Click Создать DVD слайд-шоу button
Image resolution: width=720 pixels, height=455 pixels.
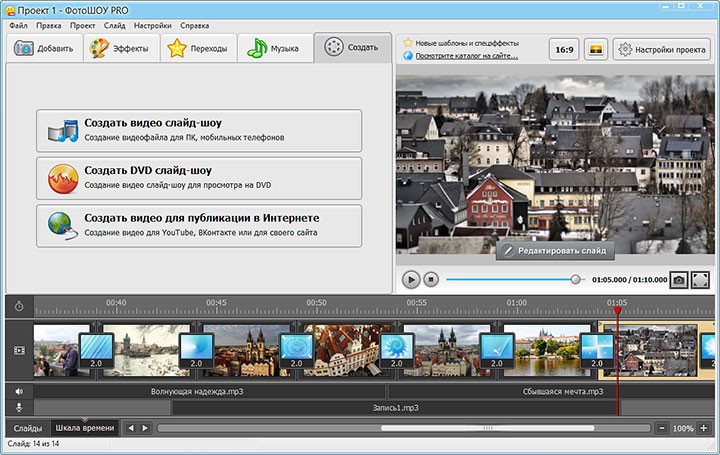pos(199,177)
